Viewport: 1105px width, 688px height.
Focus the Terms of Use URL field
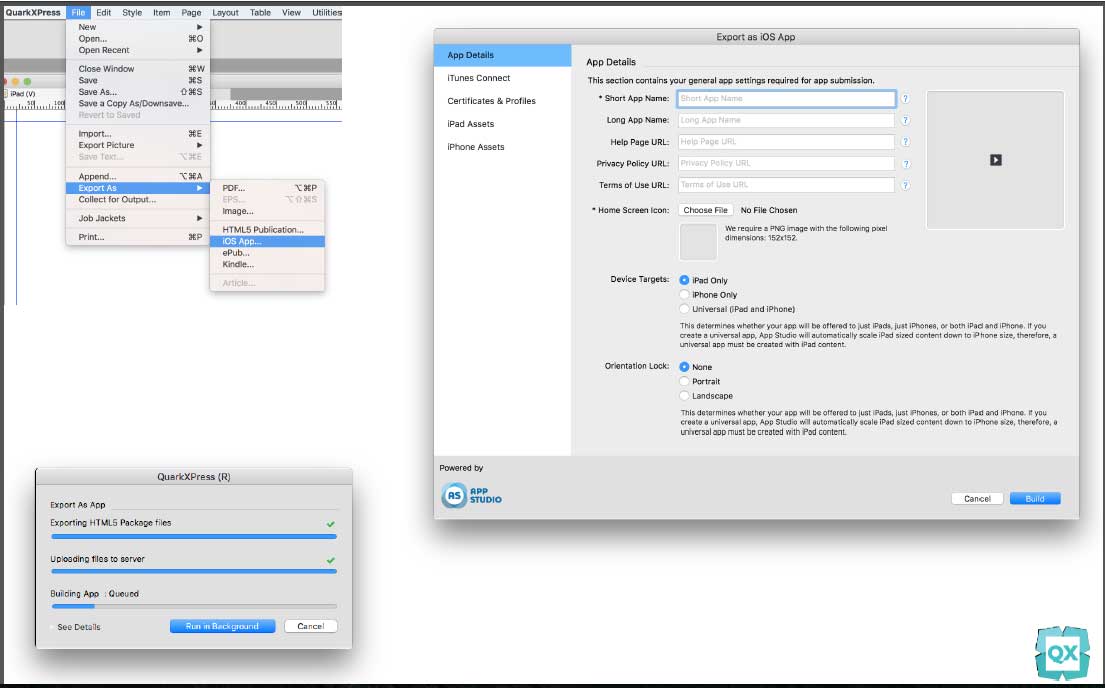click(x=786, y=185)
